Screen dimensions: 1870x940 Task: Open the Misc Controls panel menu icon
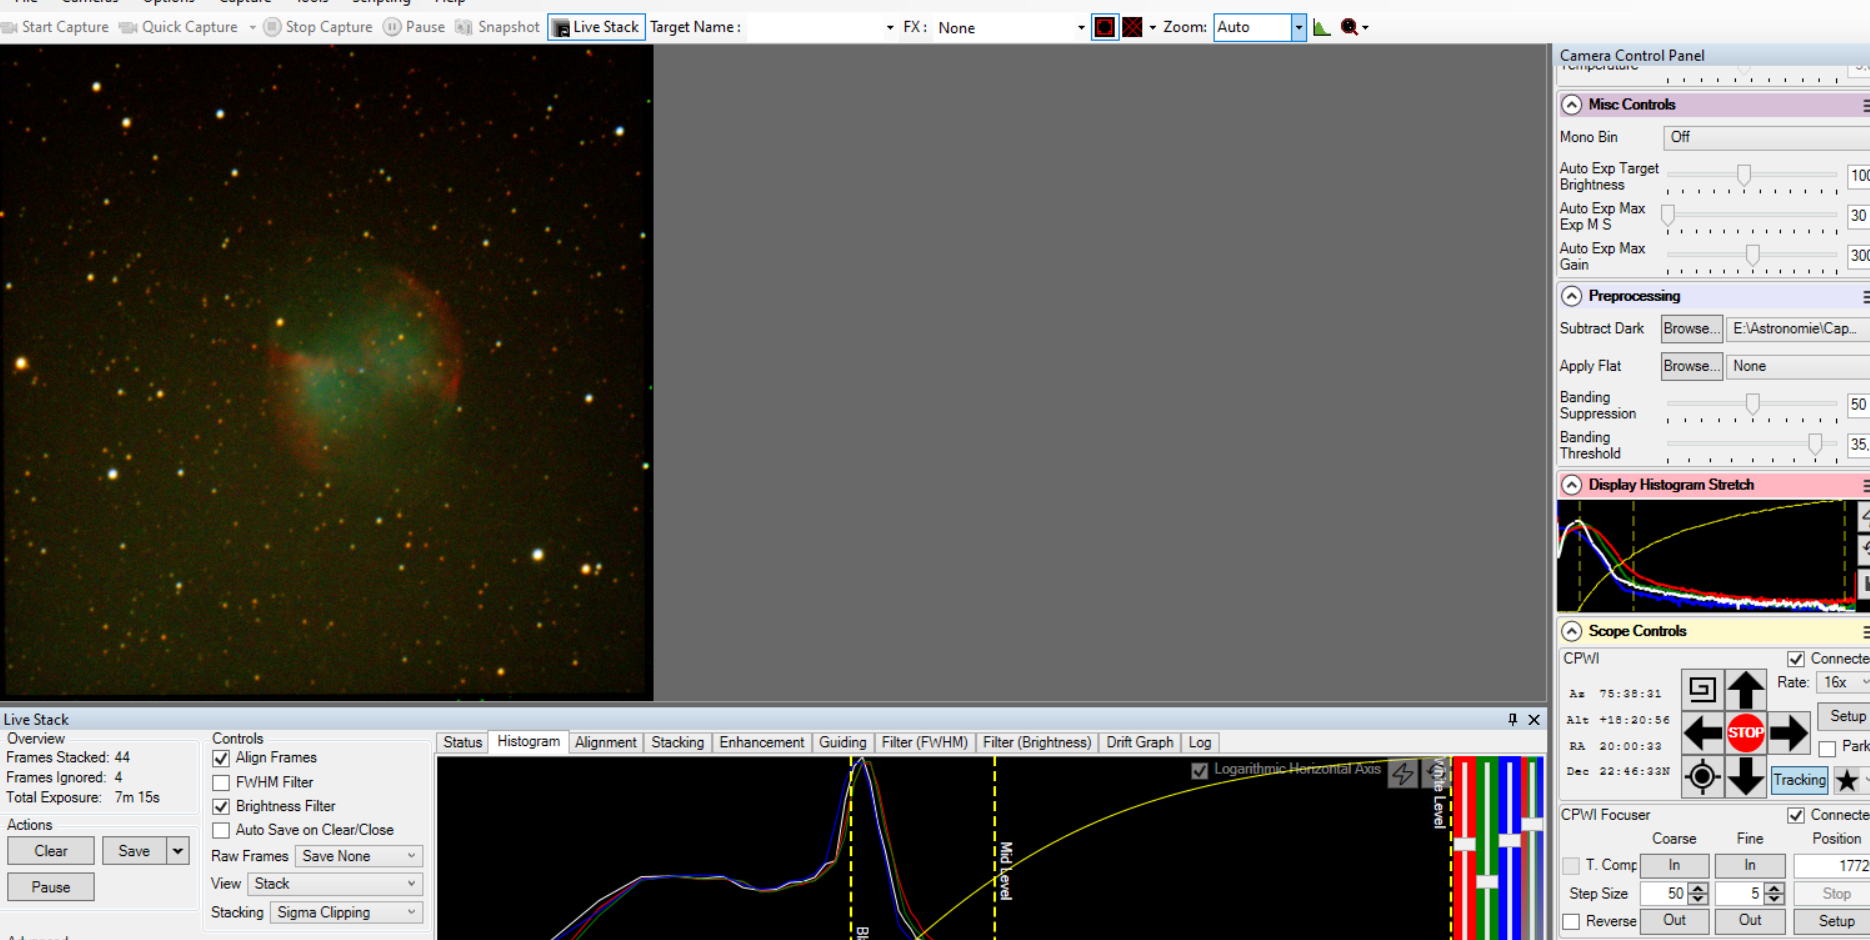click(1865, 105)
